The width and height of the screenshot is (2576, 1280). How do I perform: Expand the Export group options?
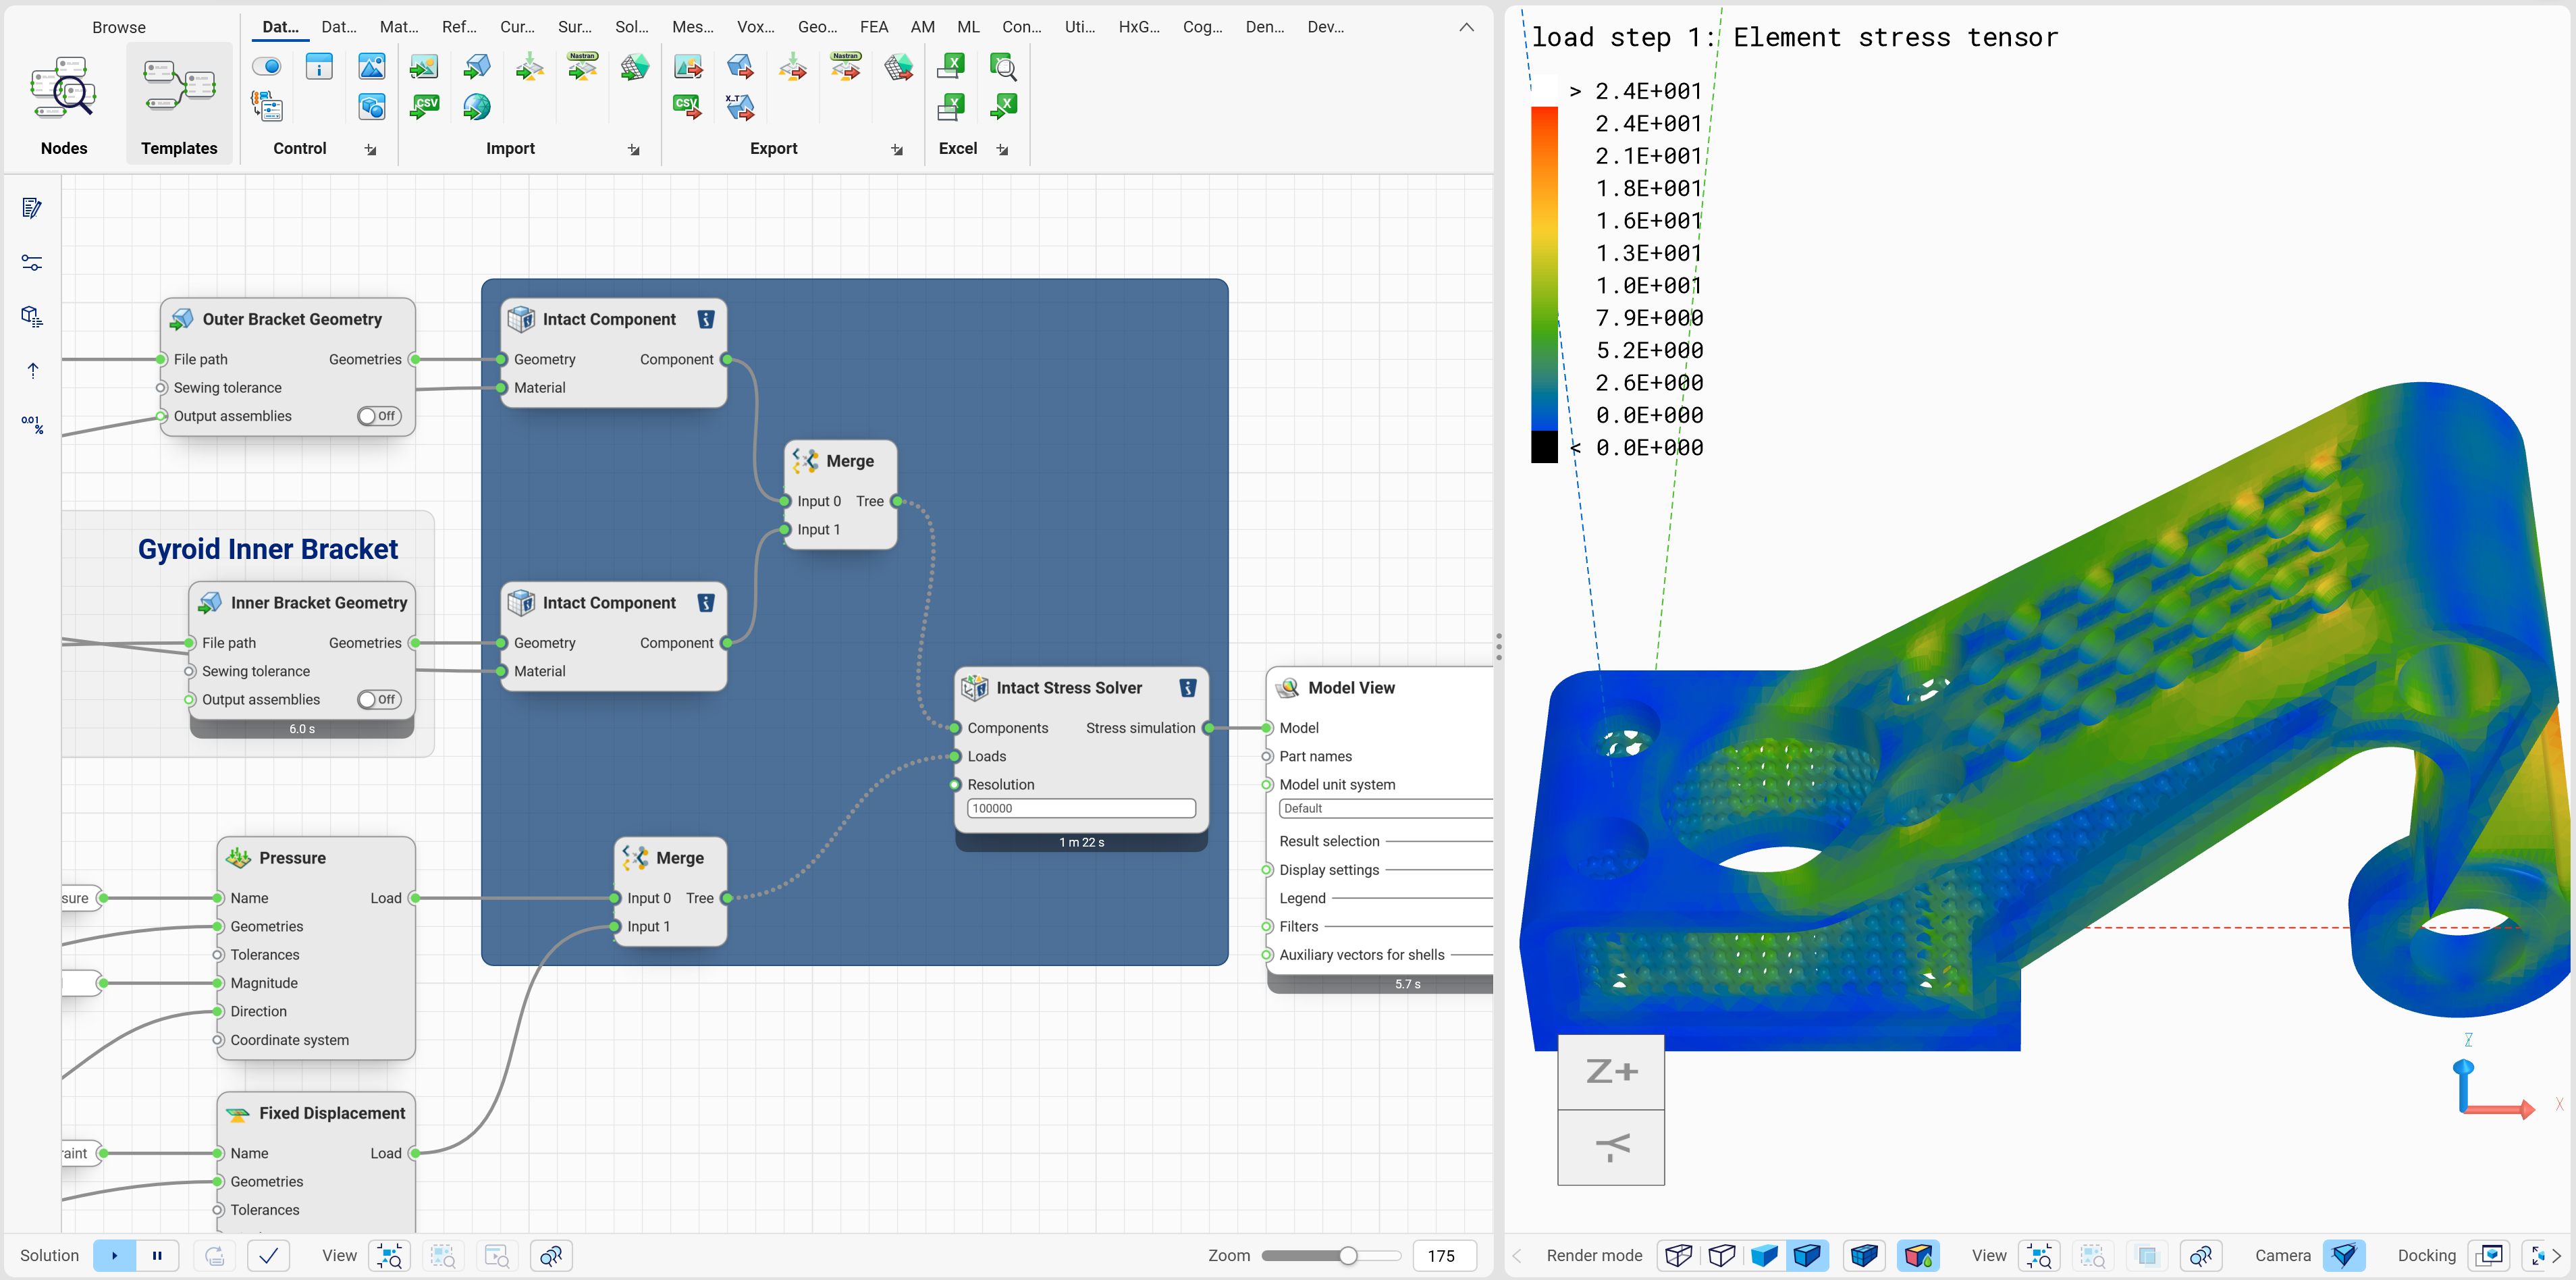click(896, 149)
